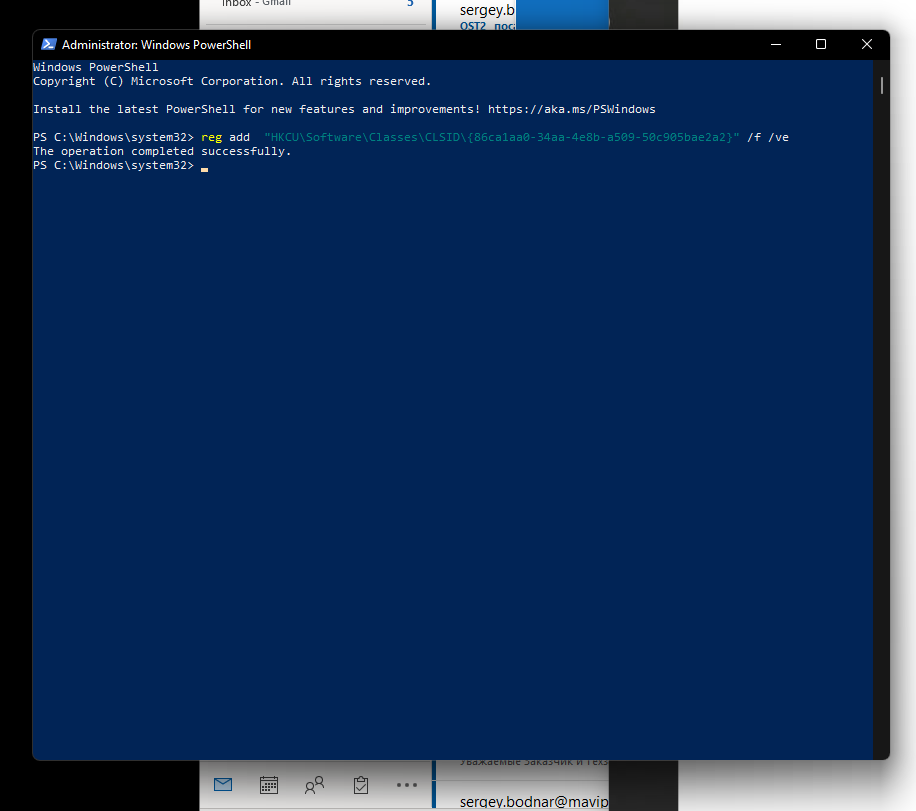
Task: Open the Outlook Tasks clipboard icon
Action: pos(361,784)
